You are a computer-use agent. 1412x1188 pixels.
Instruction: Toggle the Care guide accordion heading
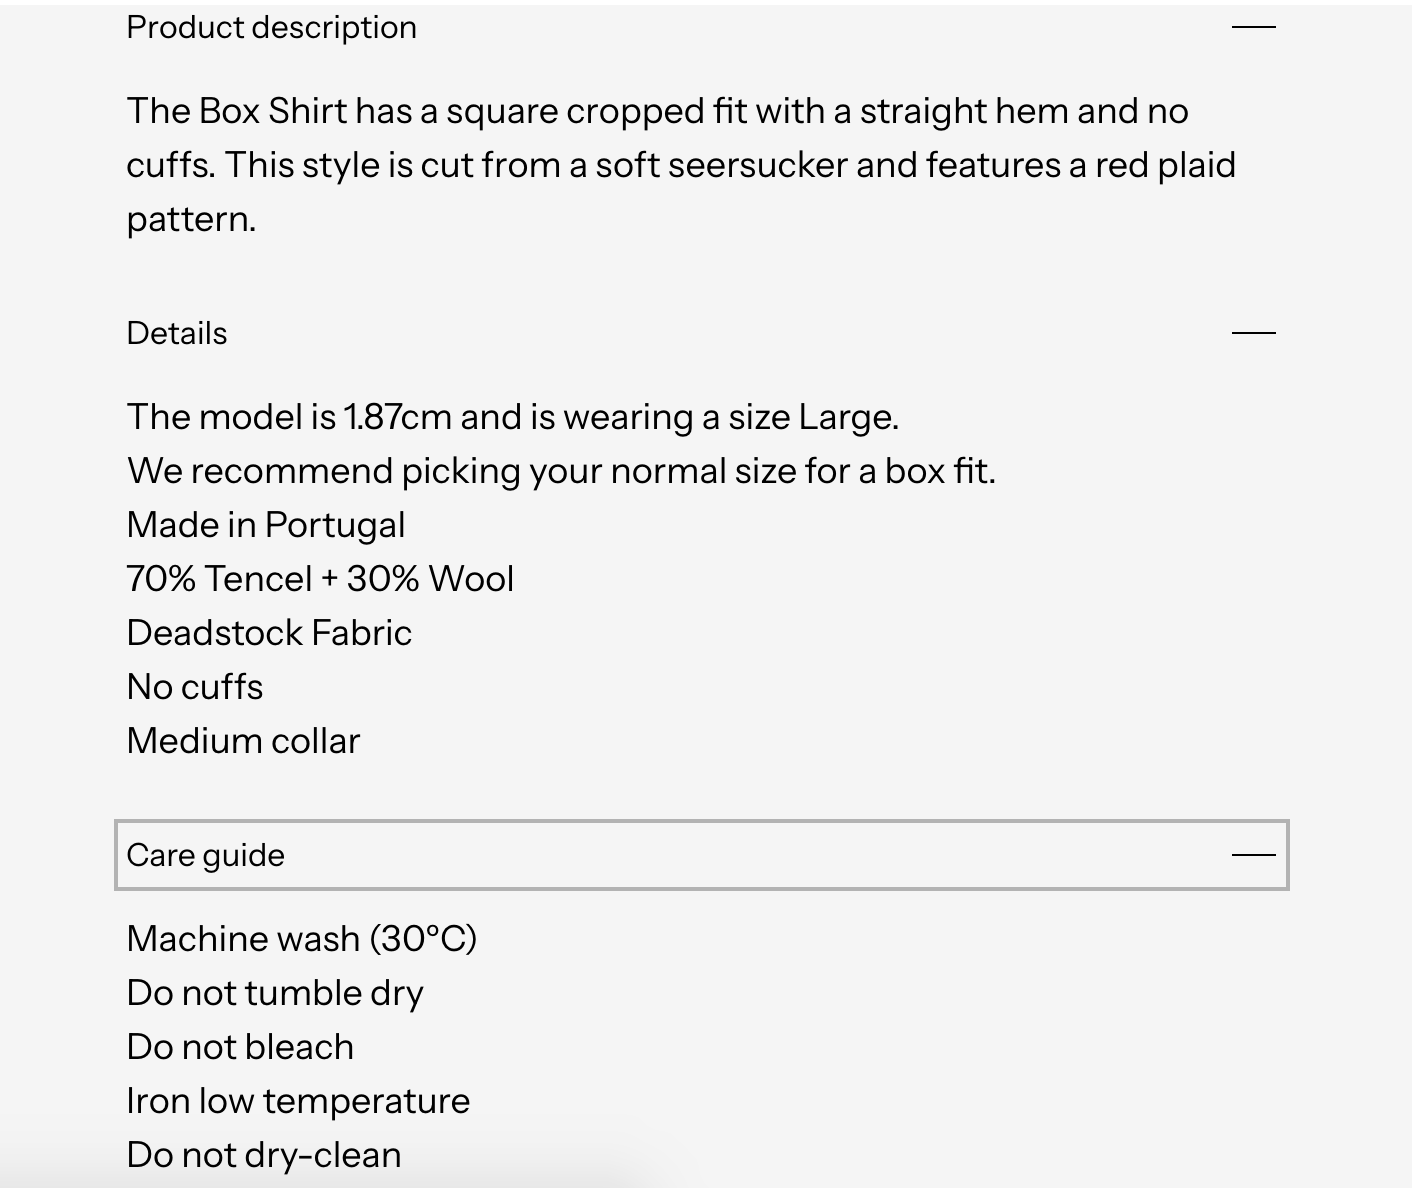702,855
